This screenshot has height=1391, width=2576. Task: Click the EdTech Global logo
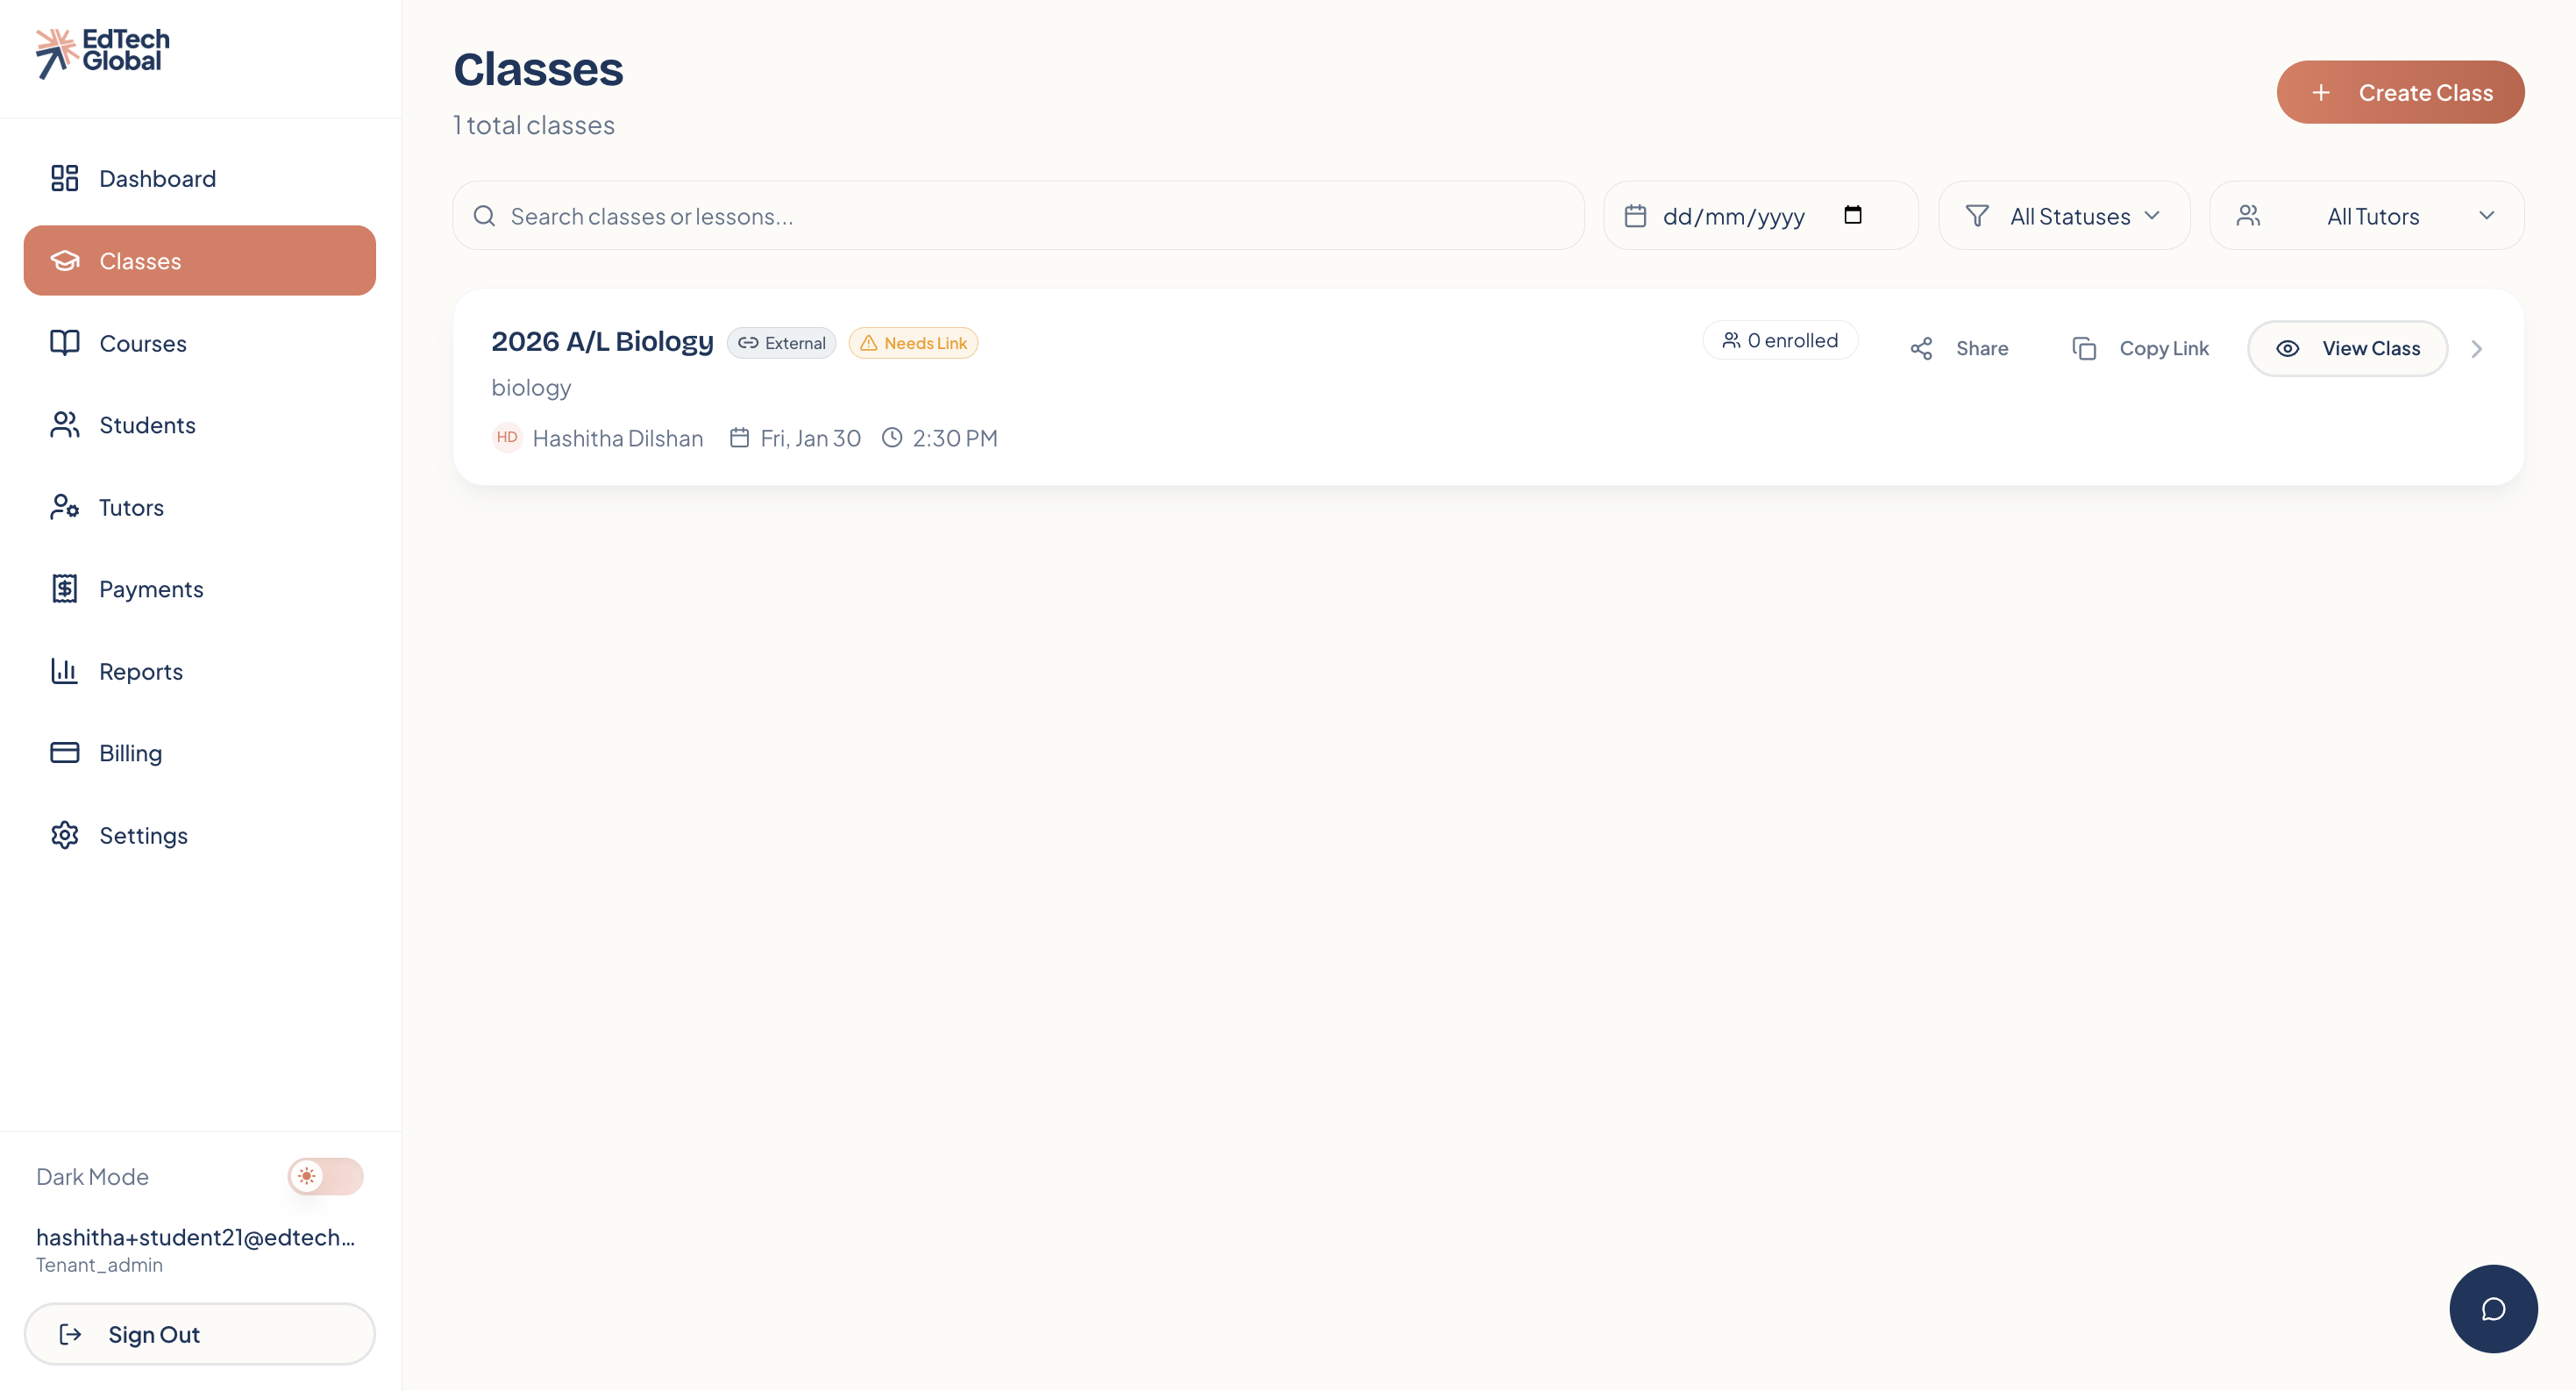pyautogui.click(x=103, y=52)
